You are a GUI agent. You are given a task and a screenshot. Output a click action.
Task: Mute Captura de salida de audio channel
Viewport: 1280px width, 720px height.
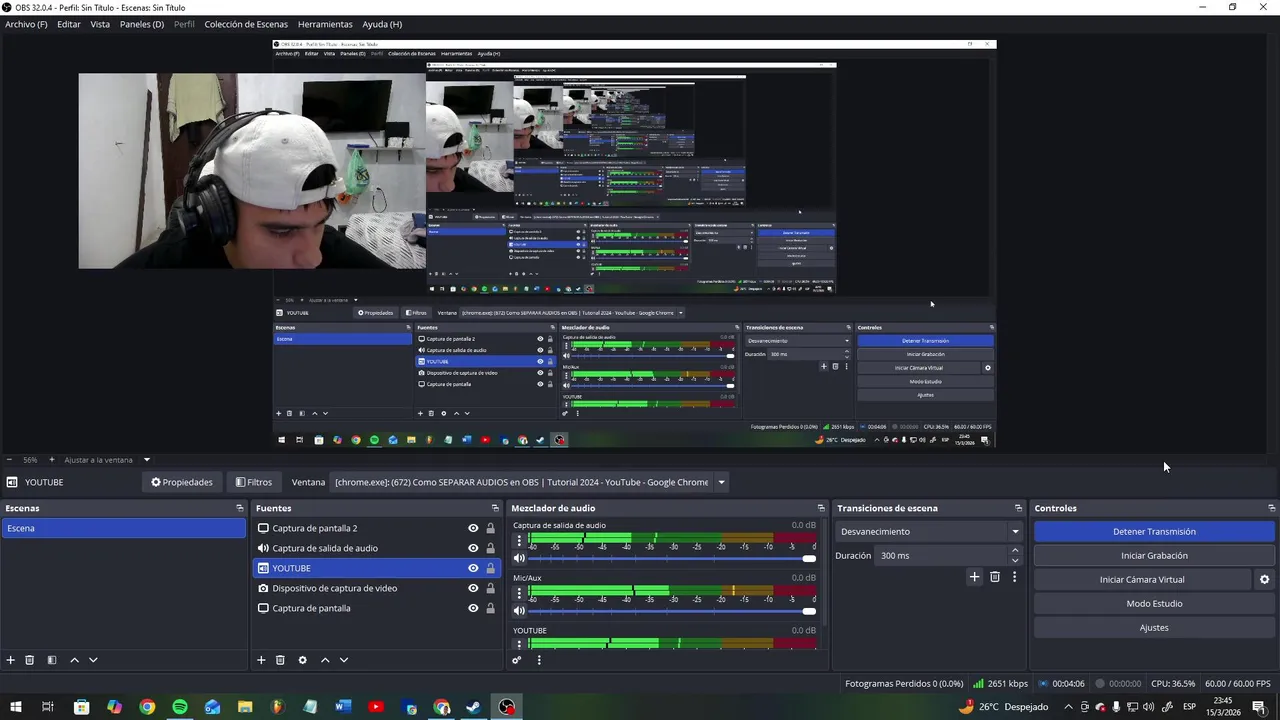tap(519, 558)
